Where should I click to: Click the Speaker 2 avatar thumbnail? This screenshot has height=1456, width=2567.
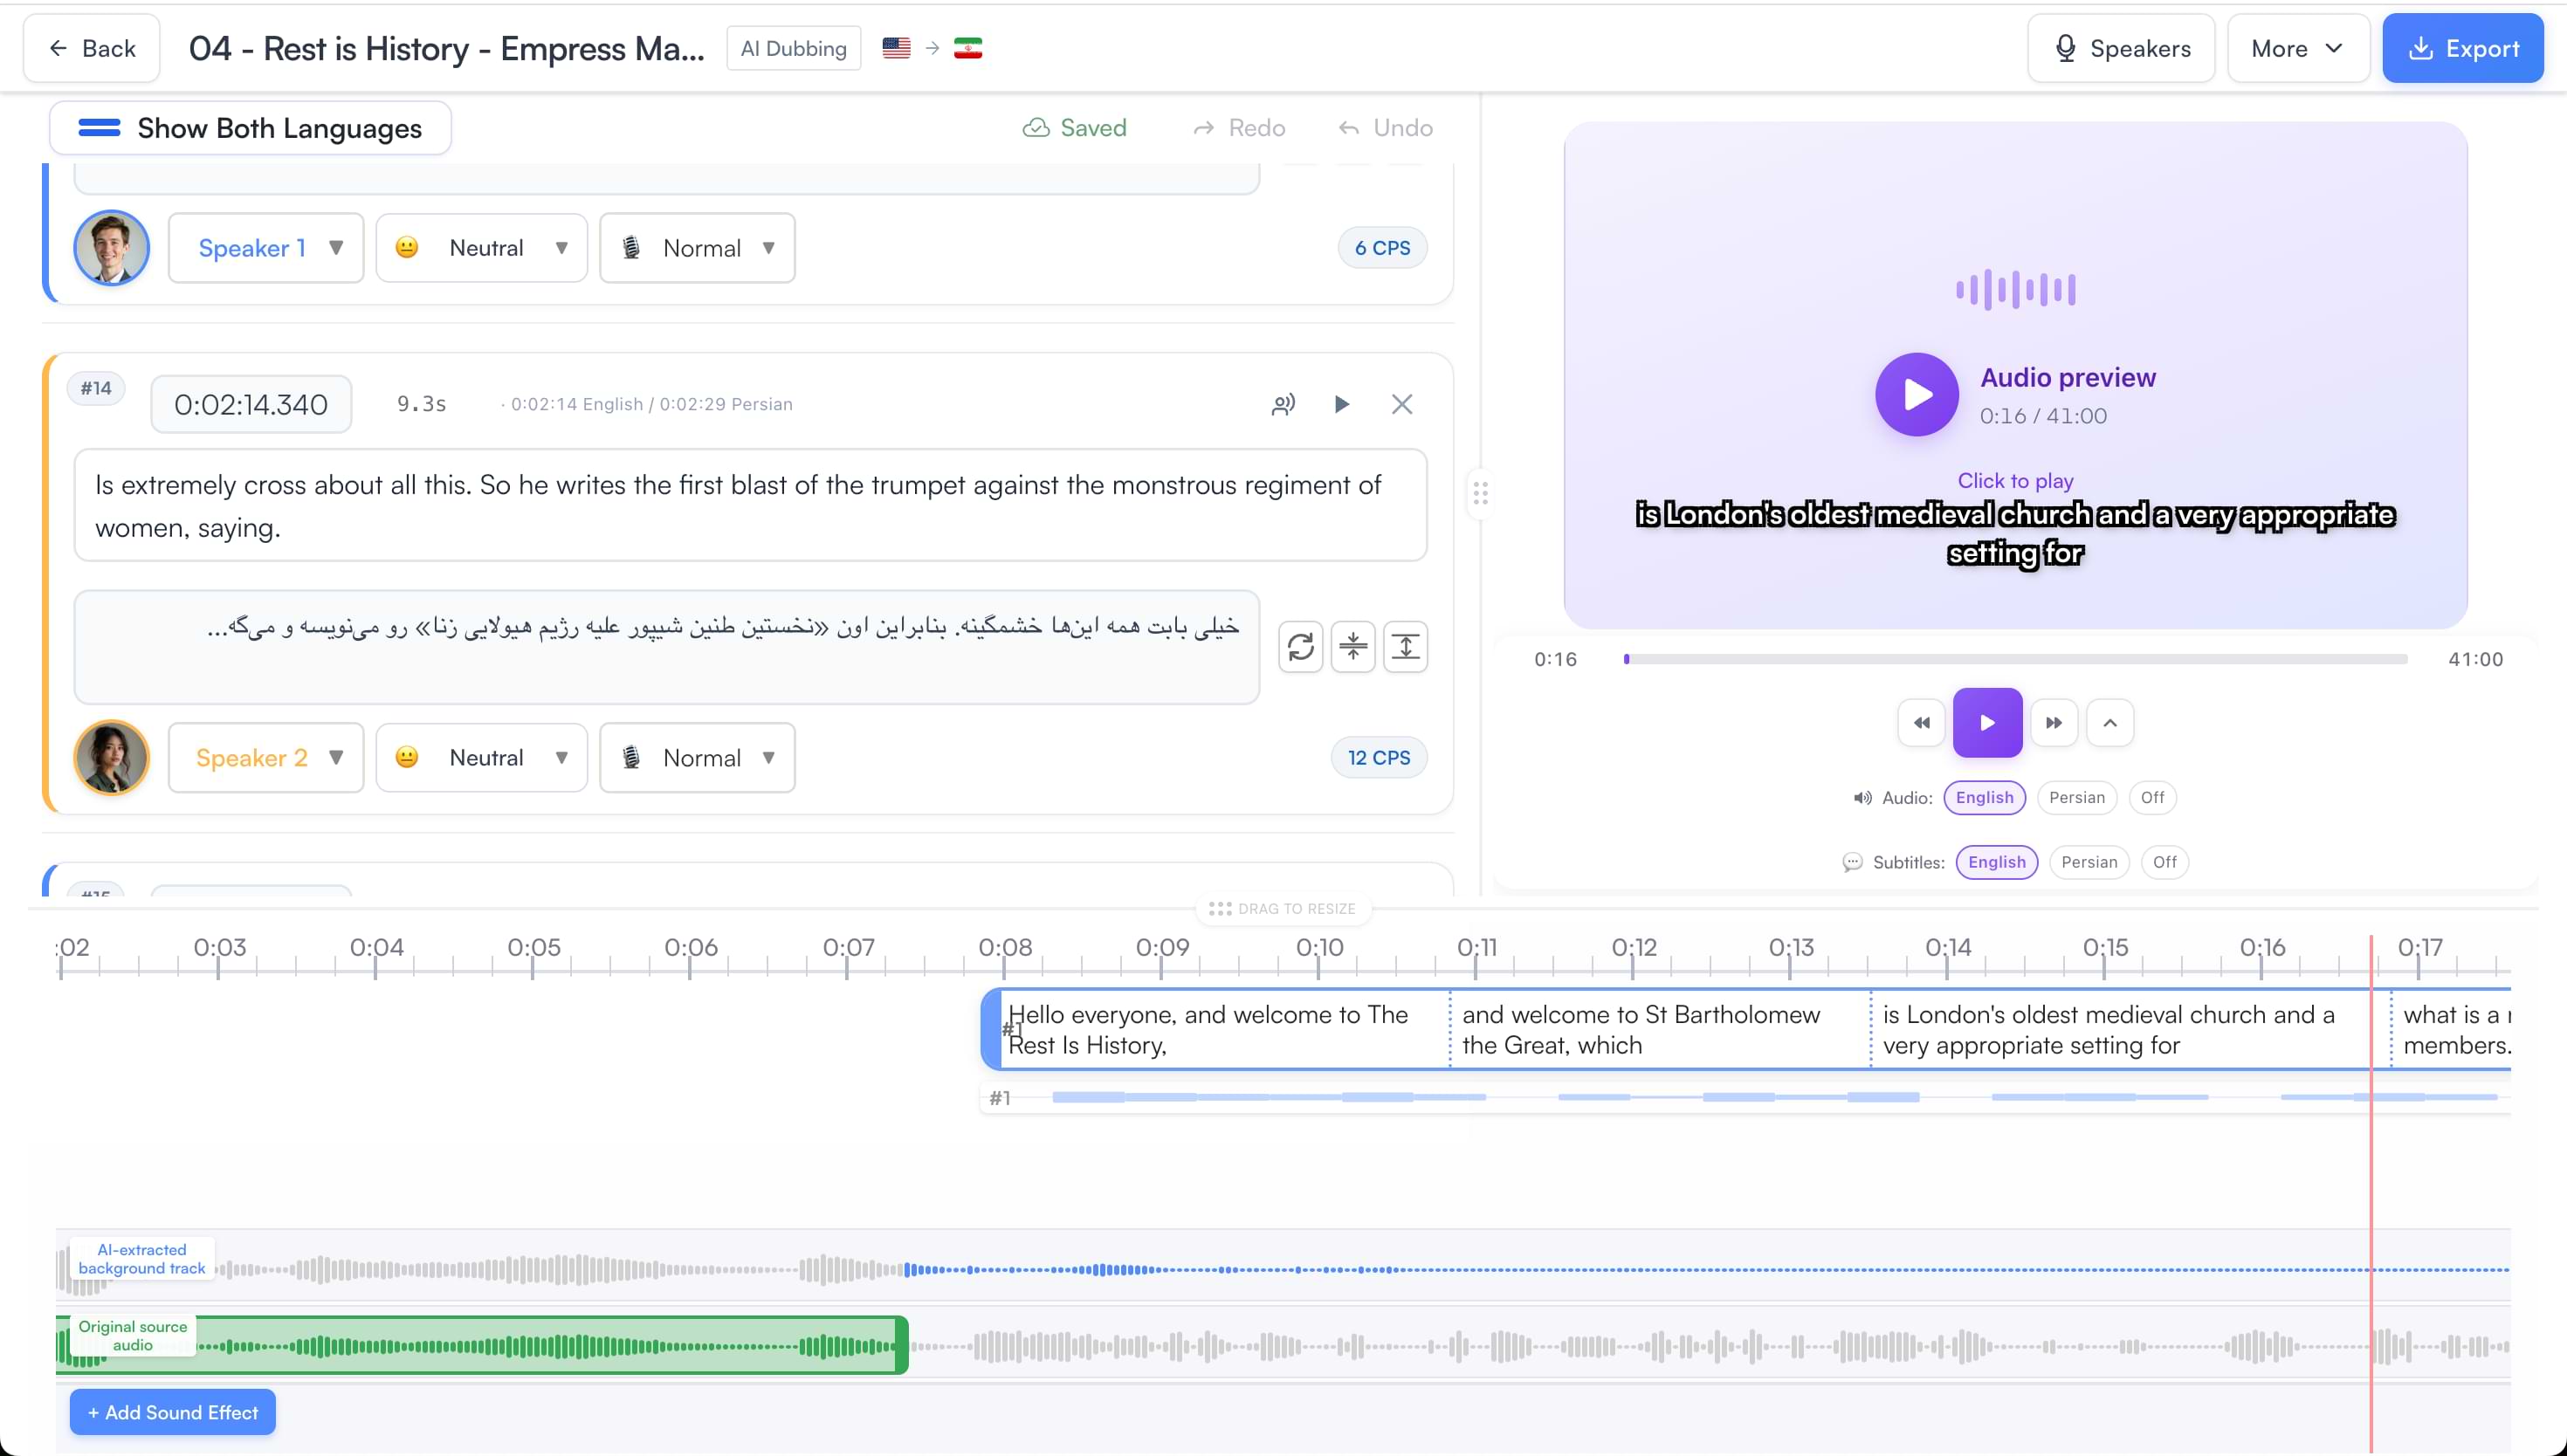pyautogui.click(x=111, y=757)
